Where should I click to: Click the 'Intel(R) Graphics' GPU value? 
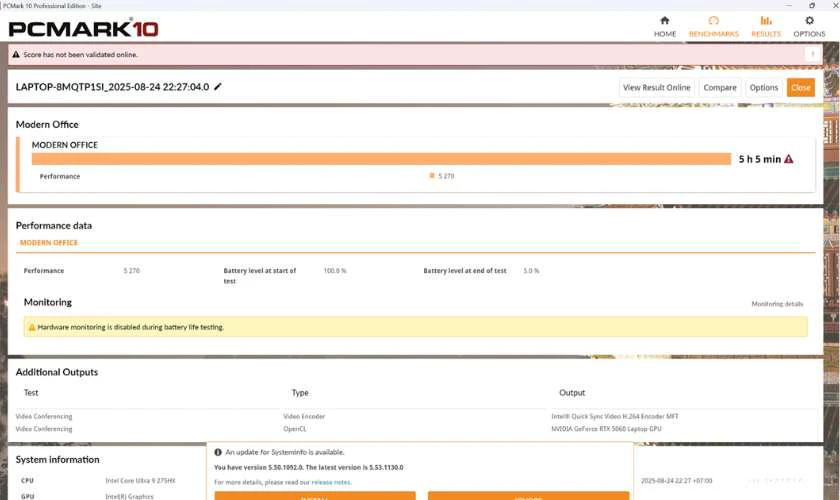129,497
